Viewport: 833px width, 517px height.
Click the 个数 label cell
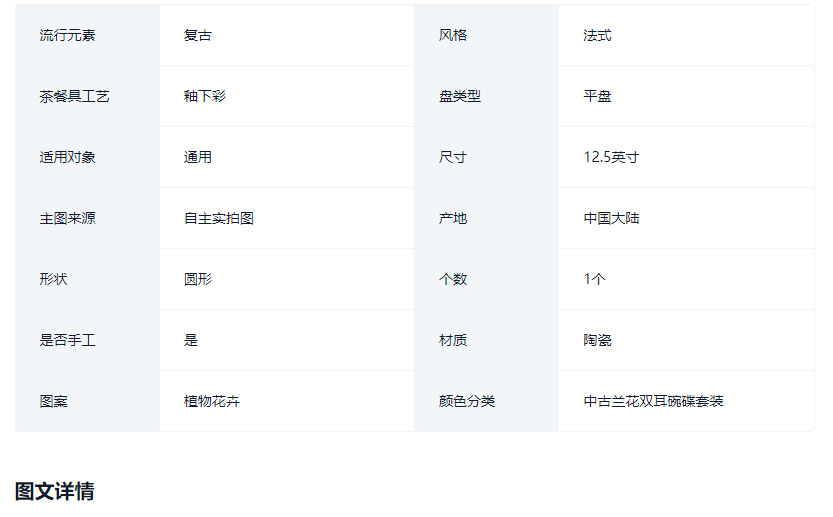[453, 280]
